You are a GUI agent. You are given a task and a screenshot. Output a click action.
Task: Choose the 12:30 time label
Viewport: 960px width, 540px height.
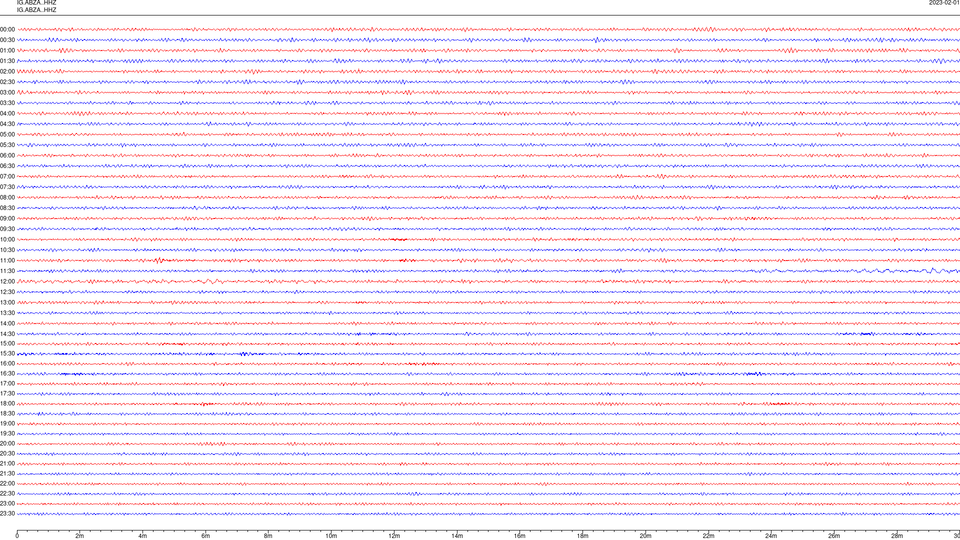coord(7,292)
